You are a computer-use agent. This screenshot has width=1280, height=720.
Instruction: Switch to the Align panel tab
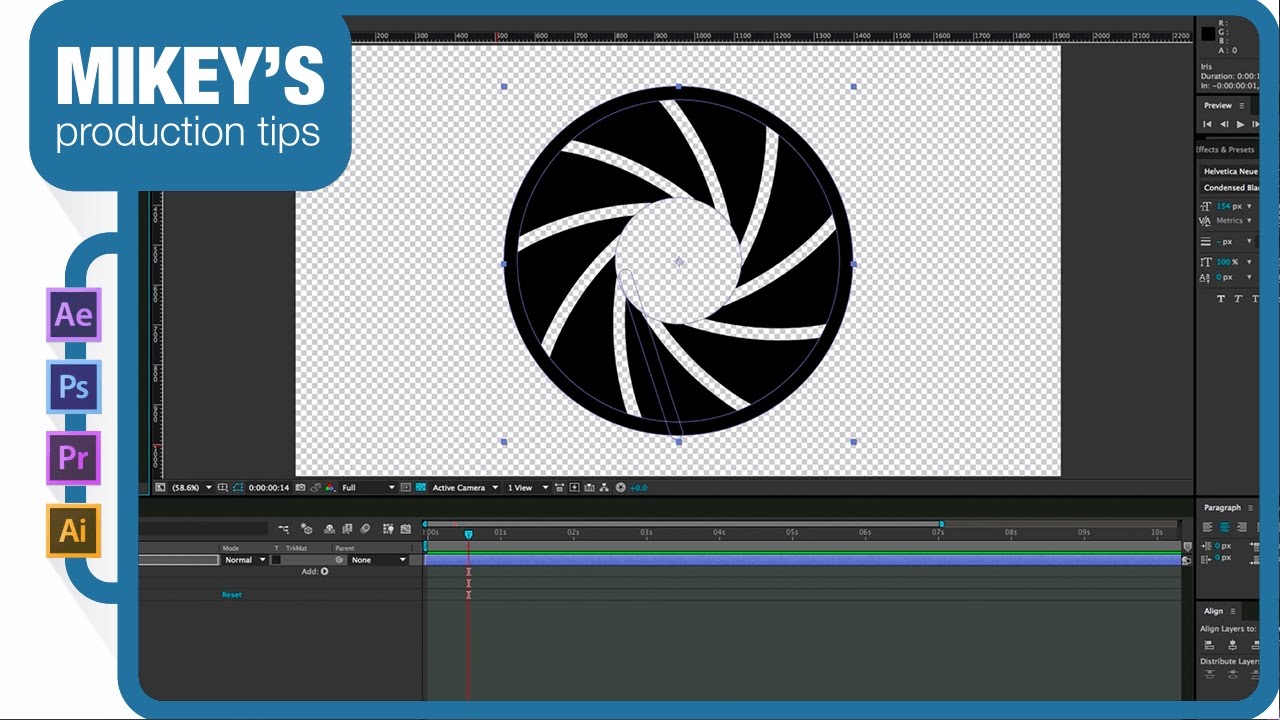[x=1213, y=611]
